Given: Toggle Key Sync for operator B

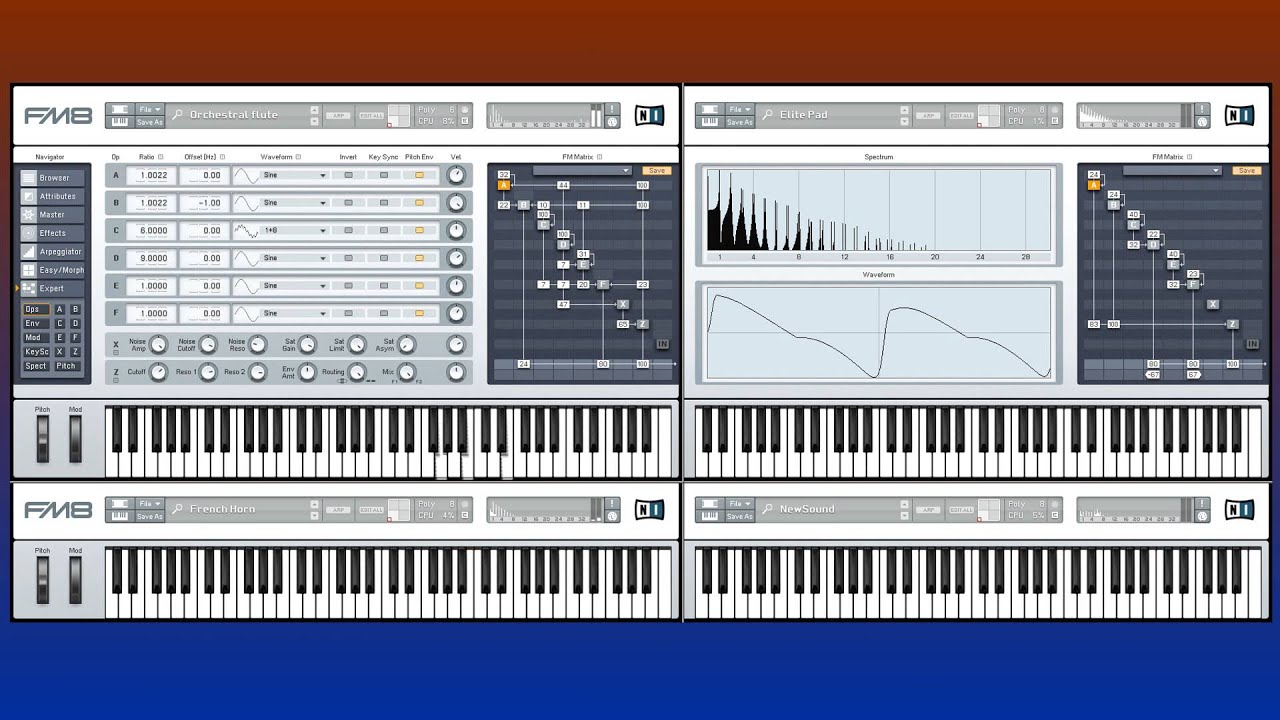Looking at the screenshot, I should pyautogui.click(x=384, y=203).
